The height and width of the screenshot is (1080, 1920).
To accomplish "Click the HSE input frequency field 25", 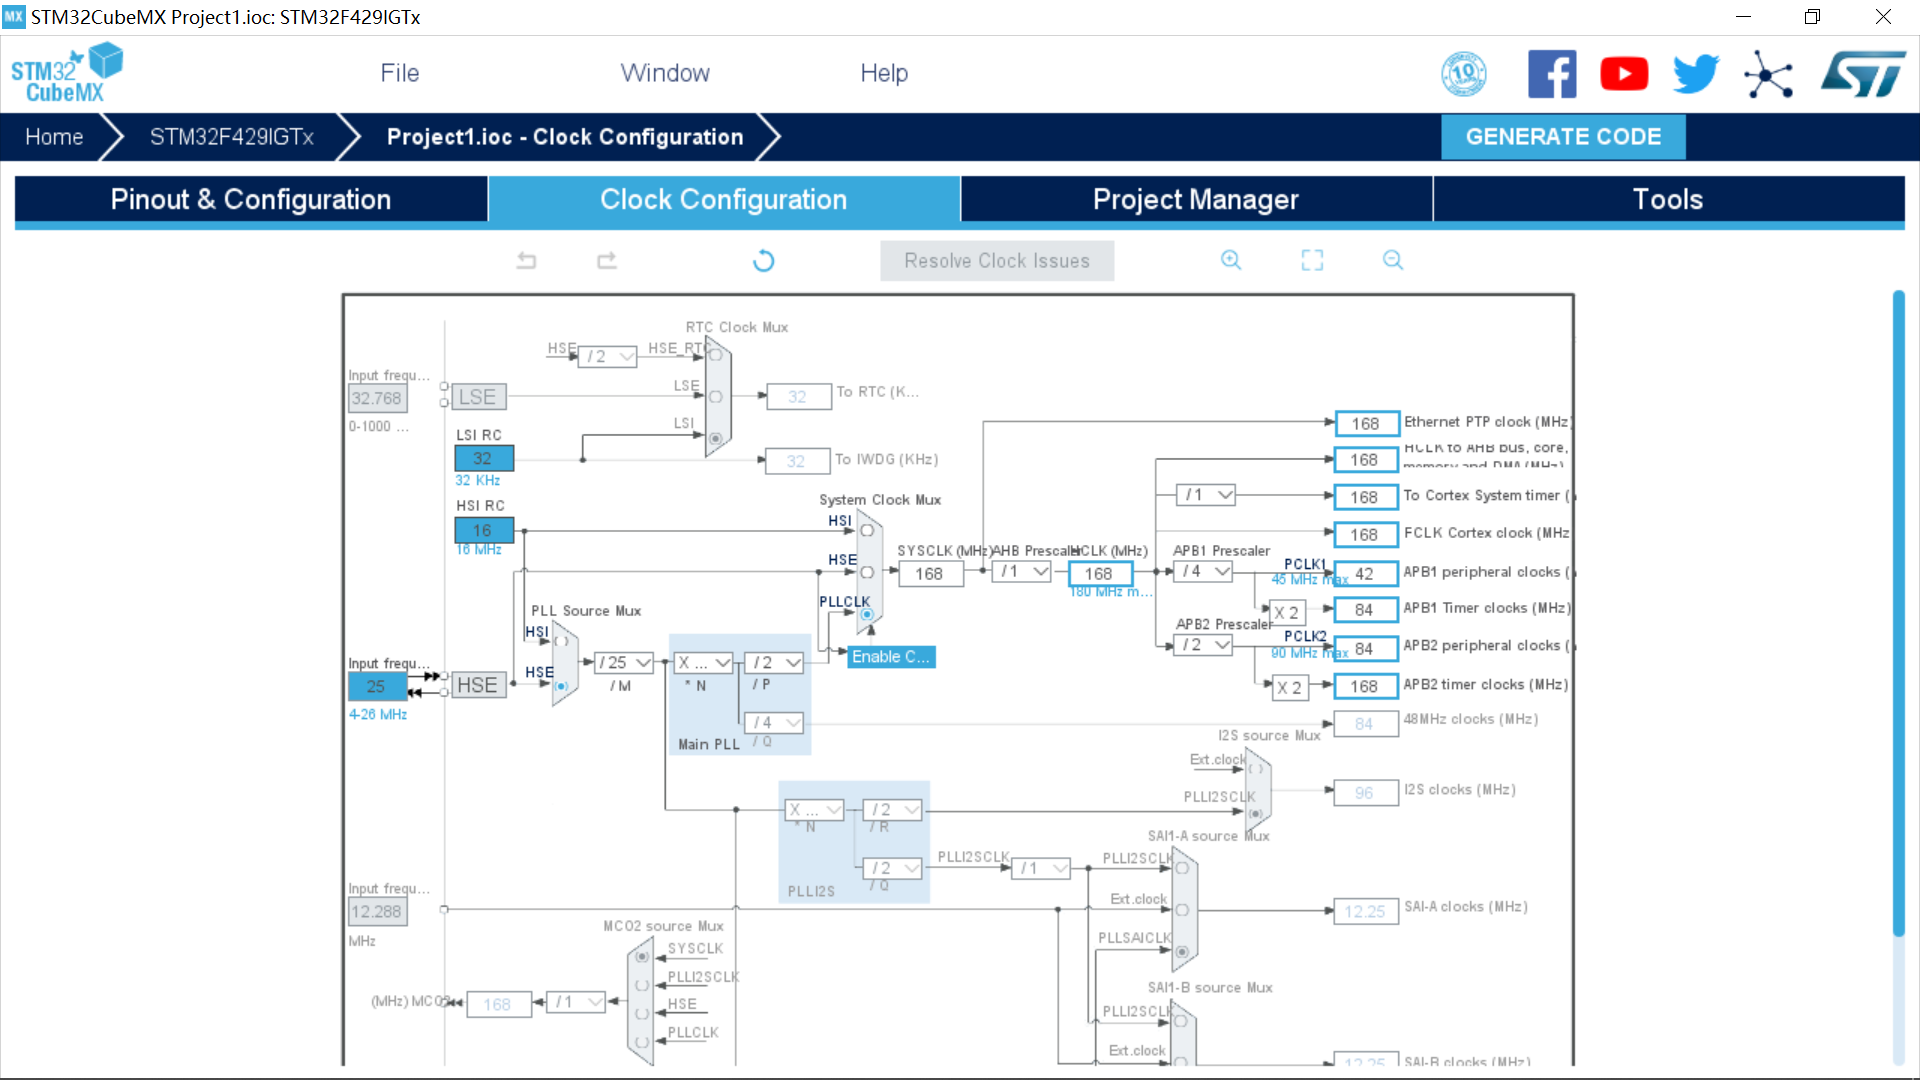I will point(376,686).
